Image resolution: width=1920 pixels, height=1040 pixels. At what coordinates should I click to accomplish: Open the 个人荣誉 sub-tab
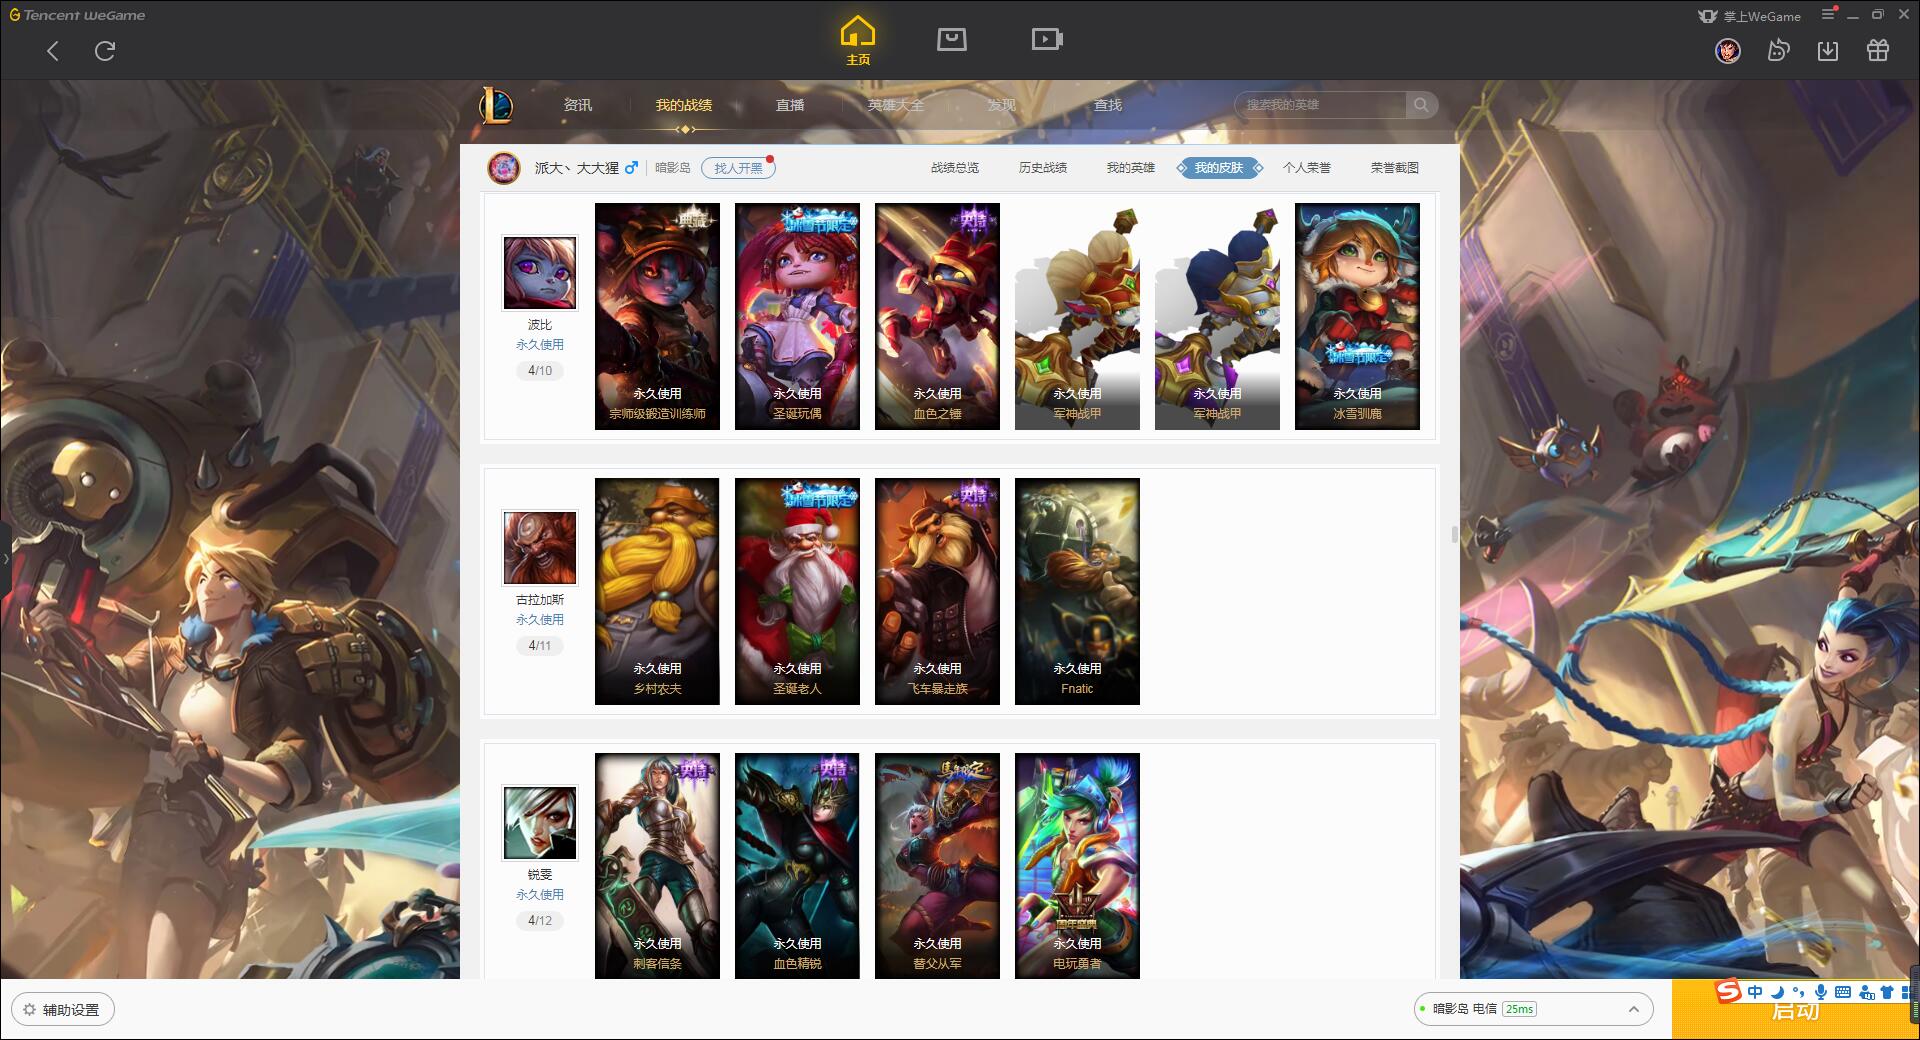pos(1307,168)
